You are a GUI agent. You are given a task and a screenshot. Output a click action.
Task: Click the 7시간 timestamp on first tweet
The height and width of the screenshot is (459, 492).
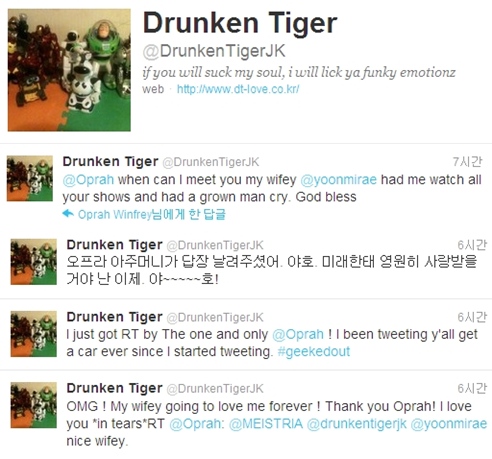click(467, 162)
